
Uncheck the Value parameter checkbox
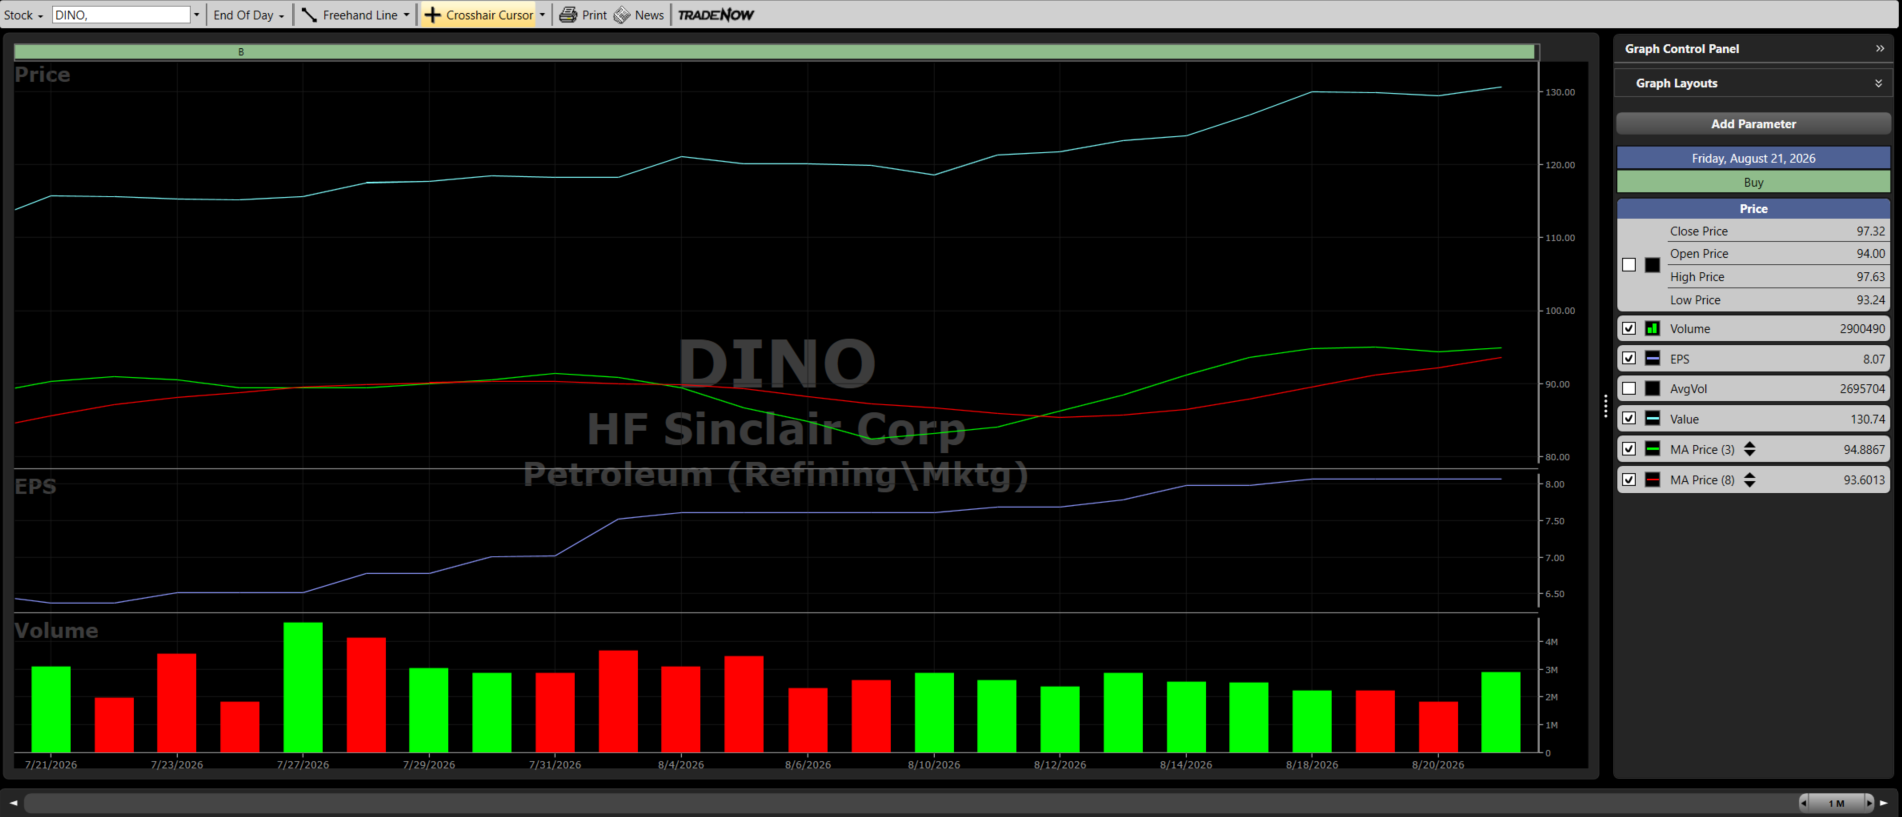click(x=1629, y=418)
